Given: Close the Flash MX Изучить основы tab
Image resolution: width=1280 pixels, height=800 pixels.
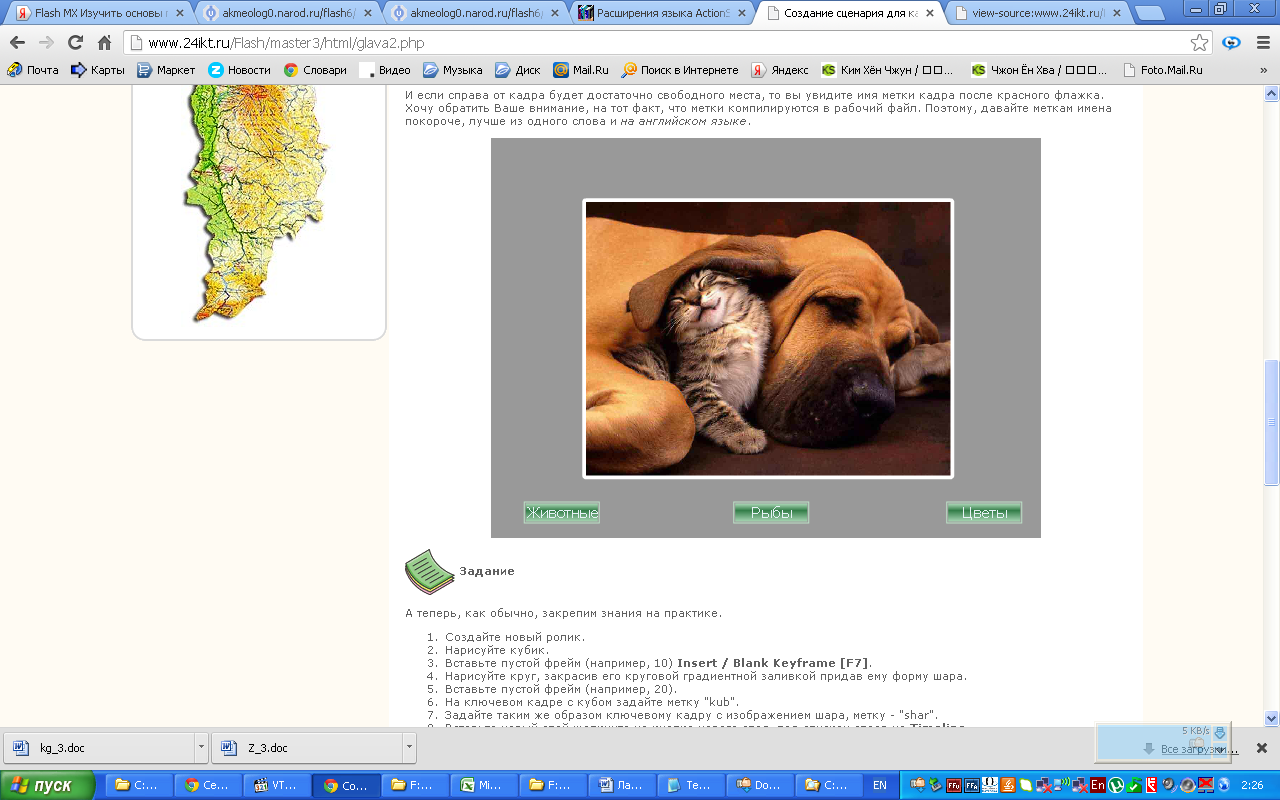Looking at the screenshot, I should [x=180, y=14].
